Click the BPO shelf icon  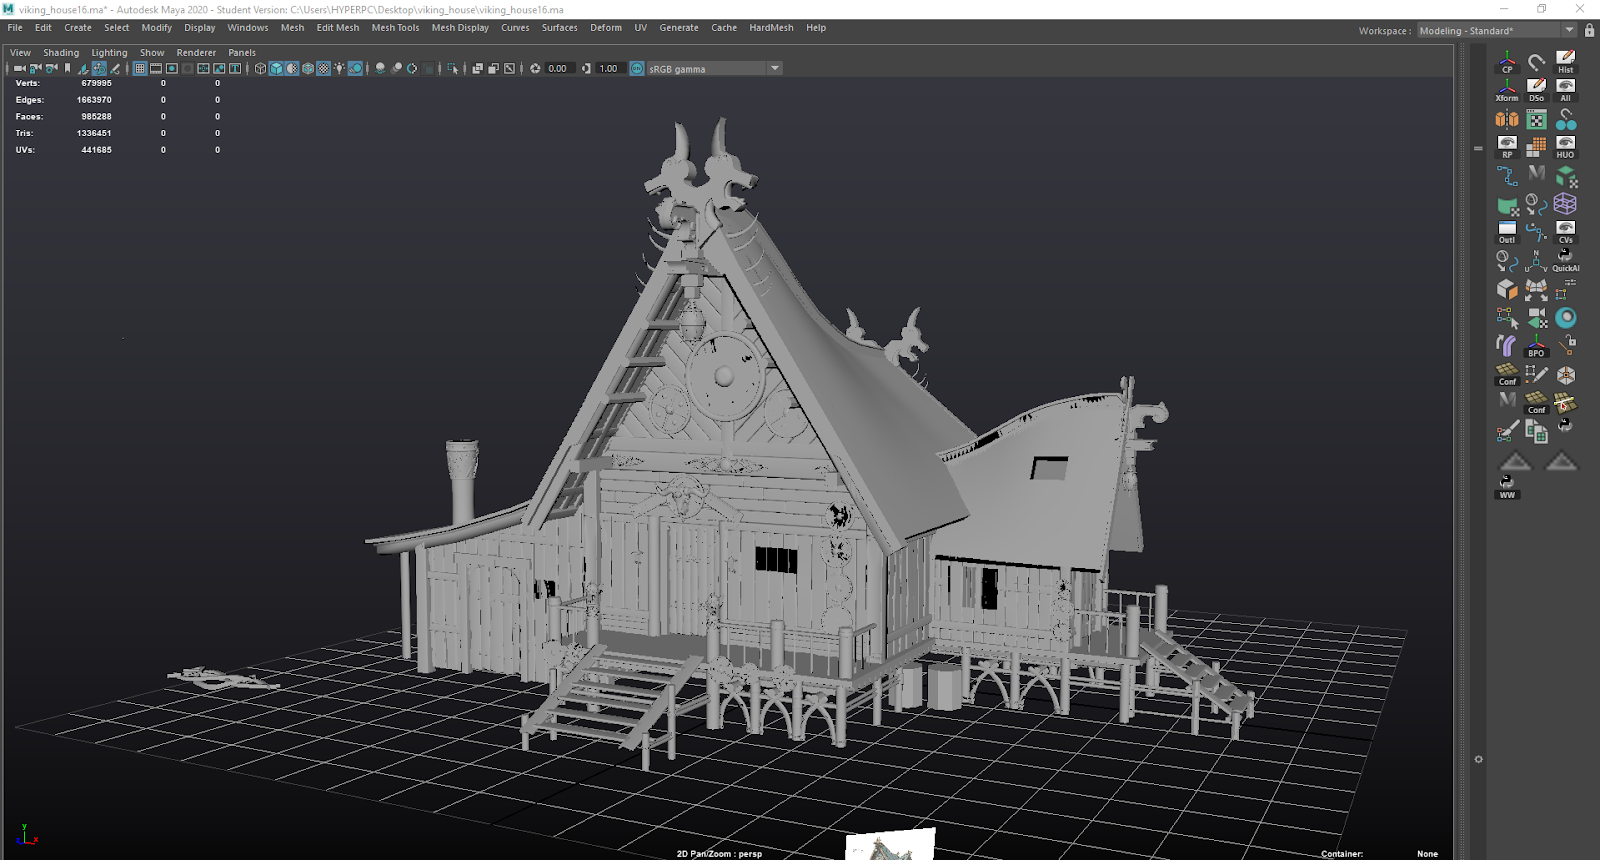click(1536, 346)
